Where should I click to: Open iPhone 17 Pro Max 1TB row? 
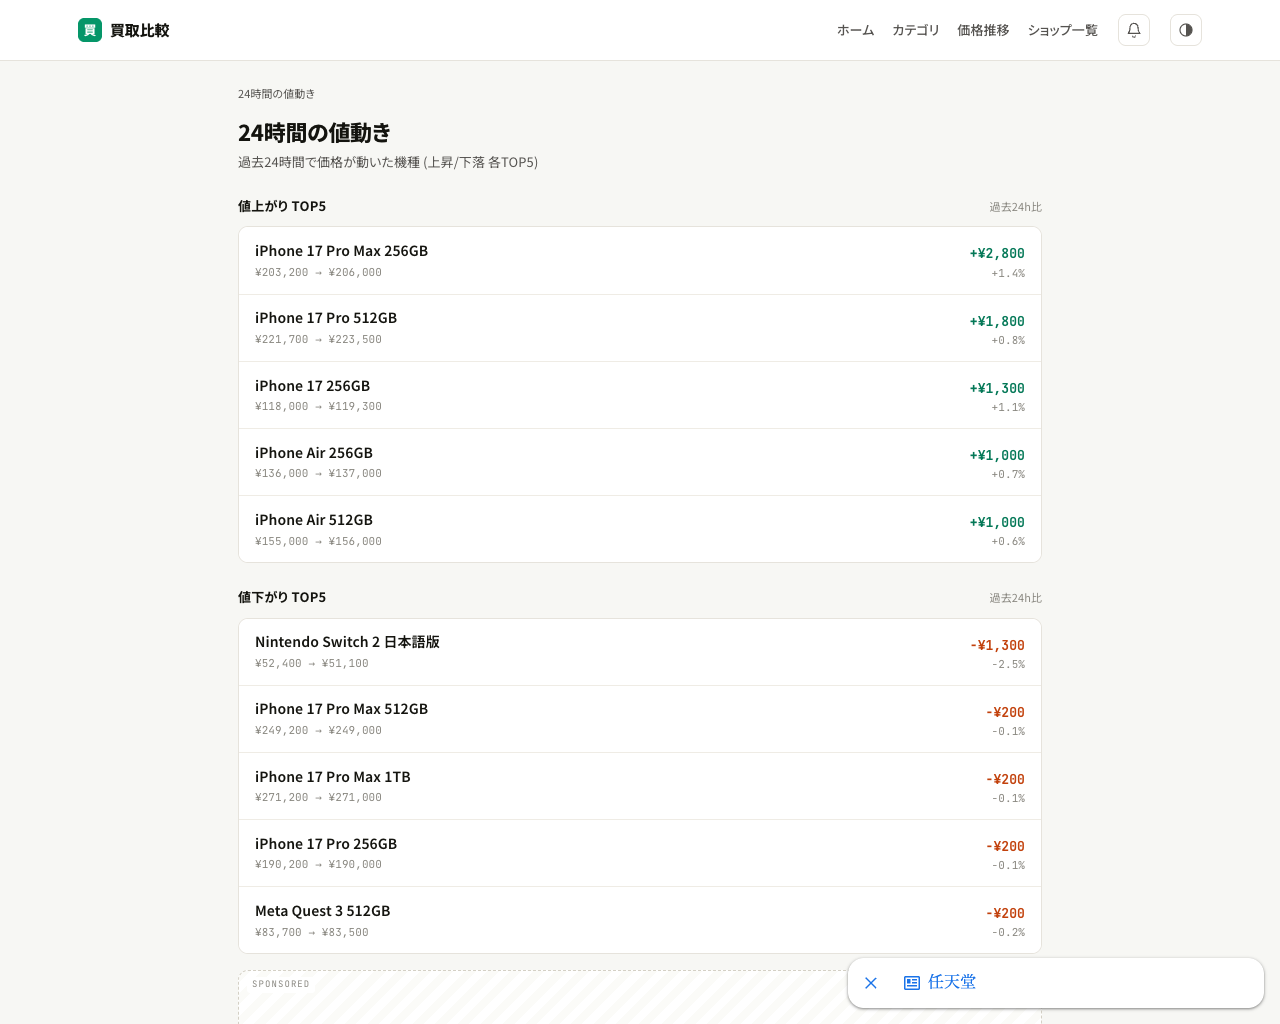[x=640, y=786]
